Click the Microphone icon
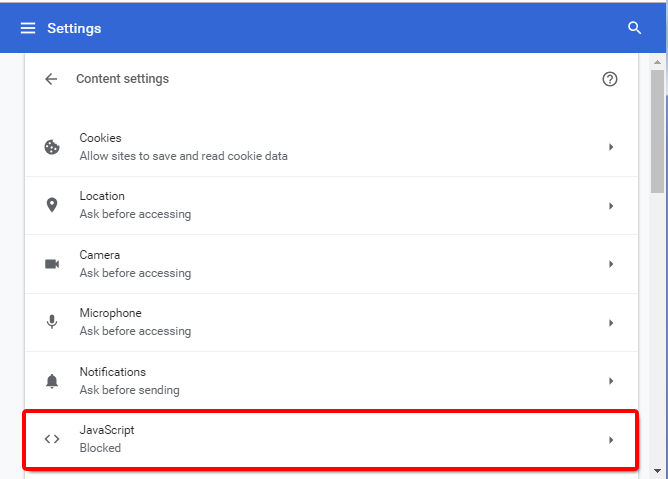This screenshot has height=479, width=668. click(52, 322)
